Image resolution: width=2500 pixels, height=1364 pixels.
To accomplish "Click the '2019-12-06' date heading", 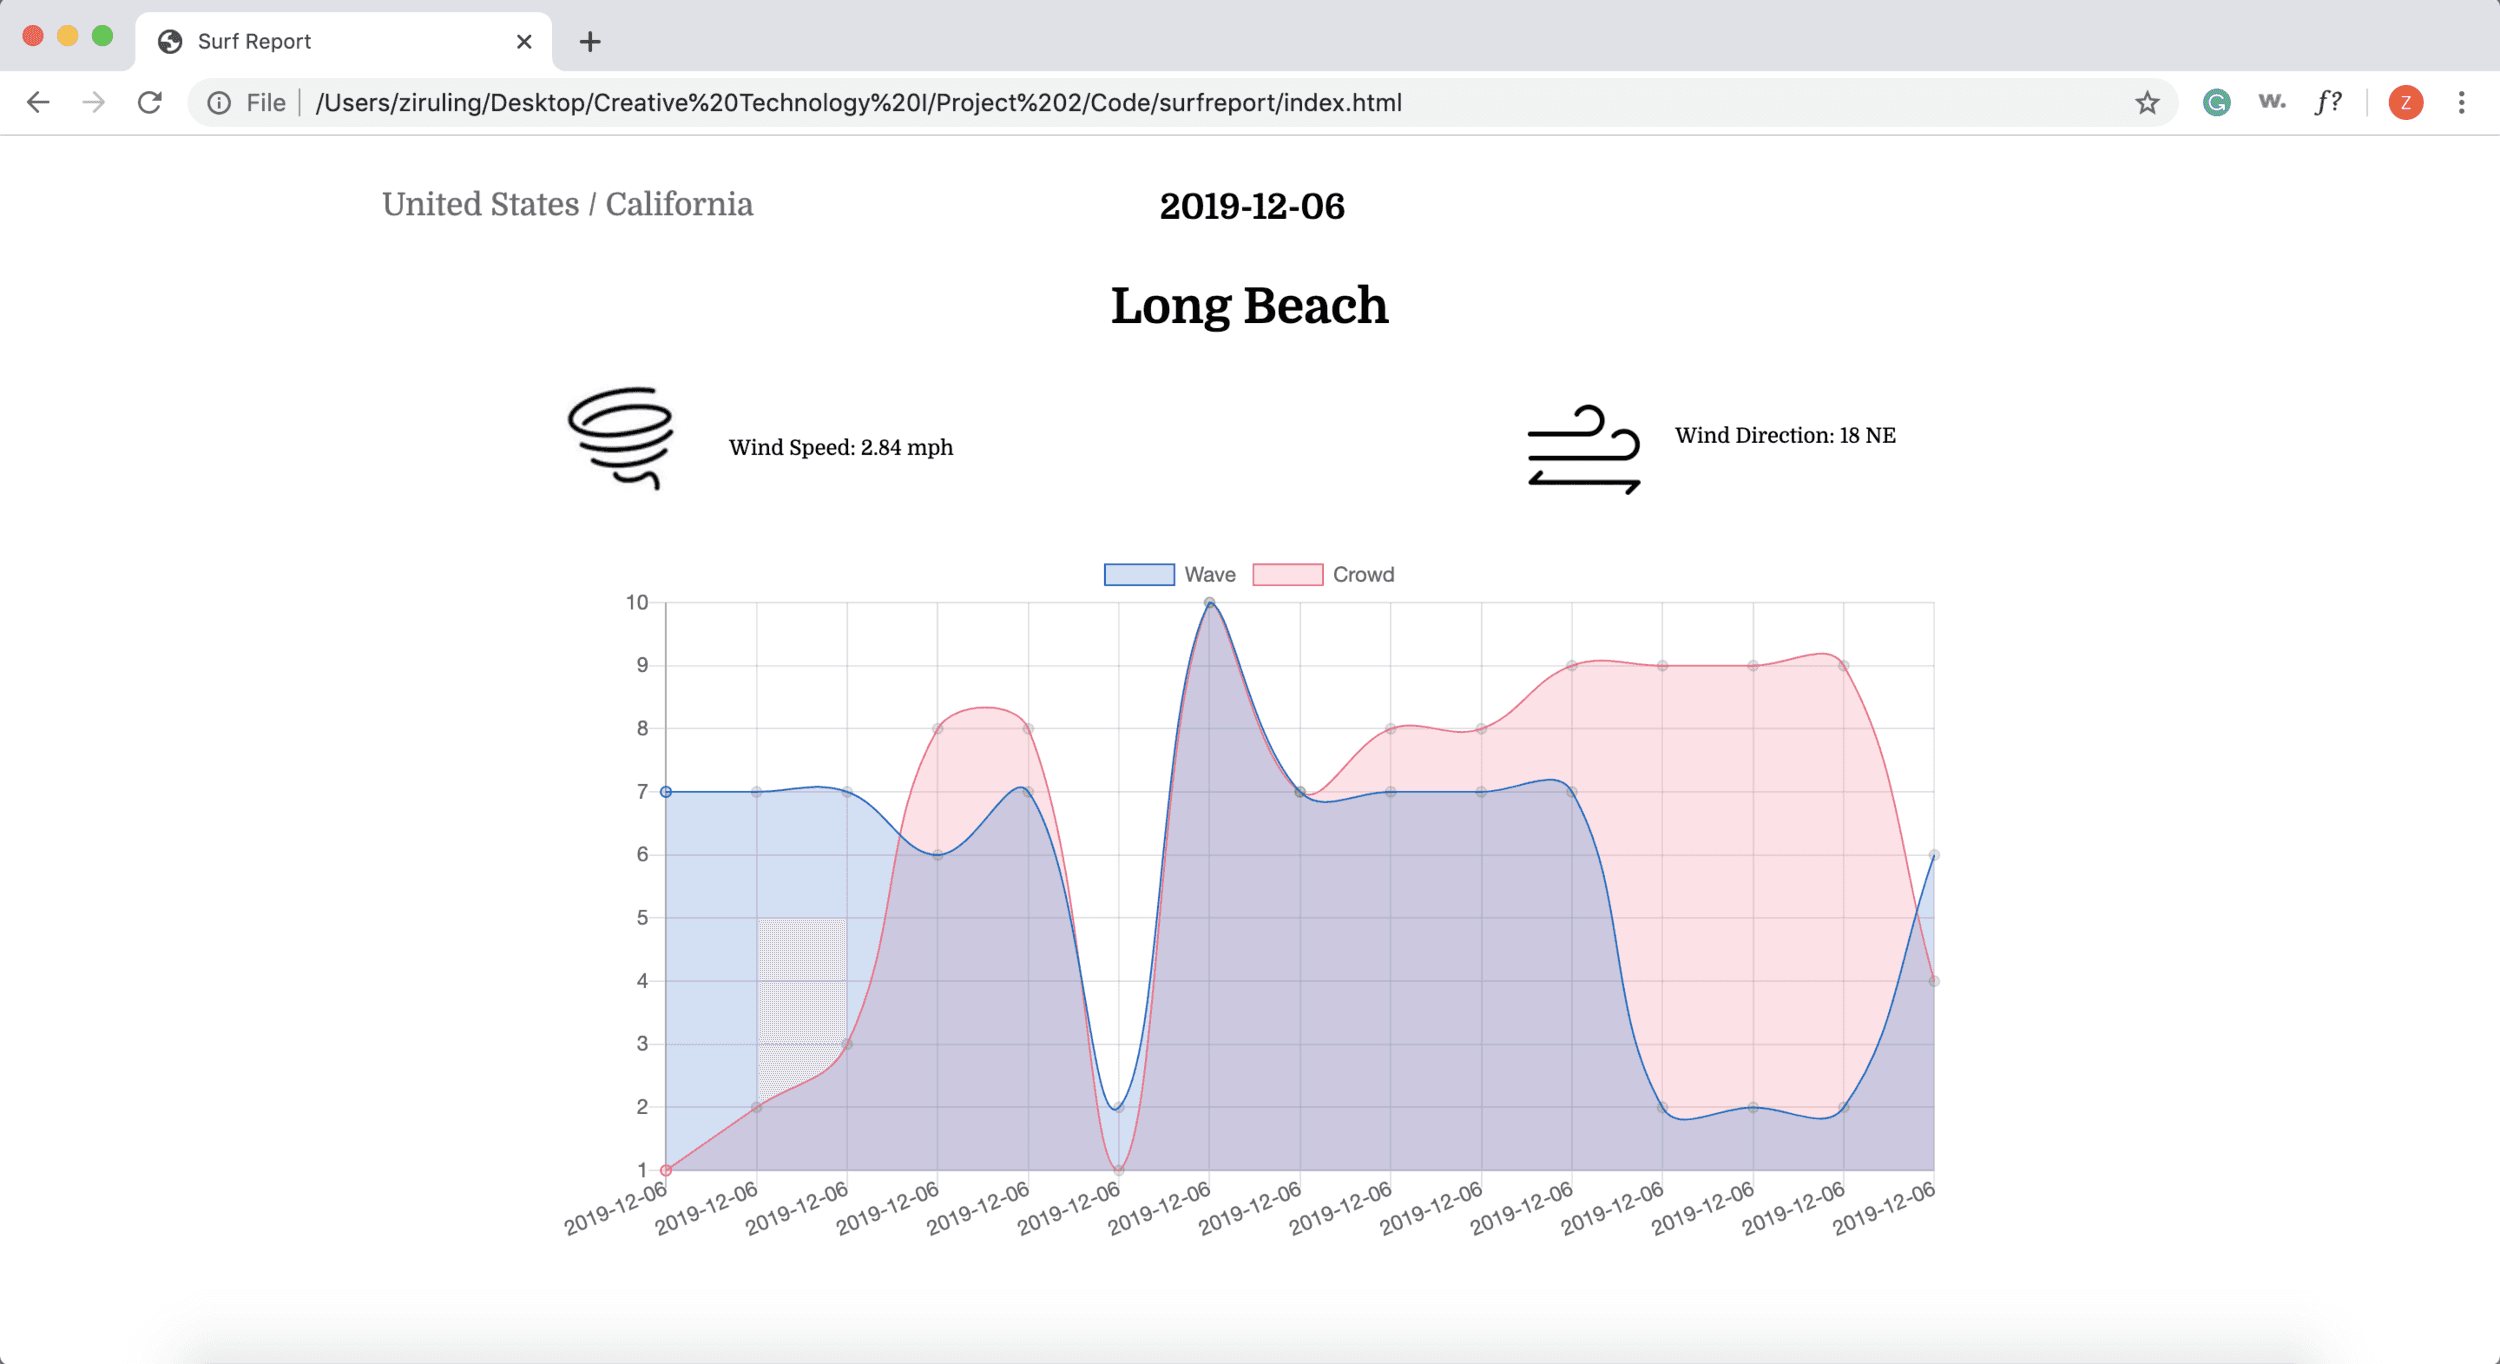I will 1252,206.
